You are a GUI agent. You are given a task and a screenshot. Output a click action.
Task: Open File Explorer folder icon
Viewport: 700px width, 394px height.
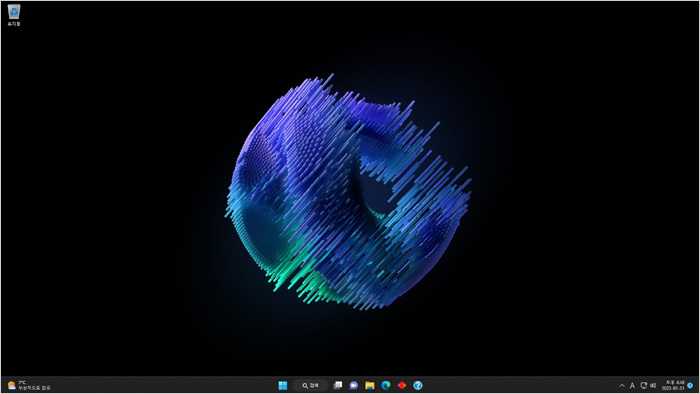click(370, 385)
